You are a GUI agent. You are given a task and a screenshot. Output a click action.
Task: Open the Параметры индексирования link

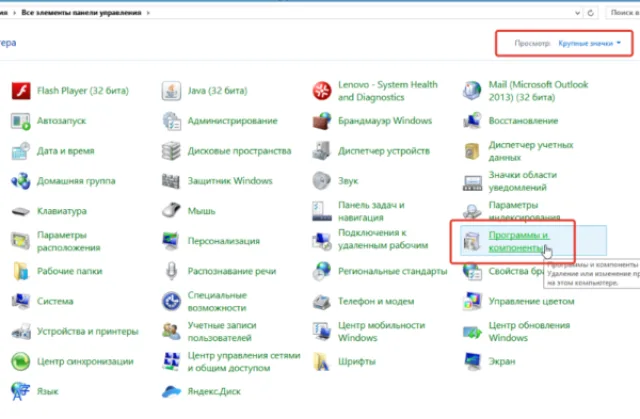click(x=524, y=210)
